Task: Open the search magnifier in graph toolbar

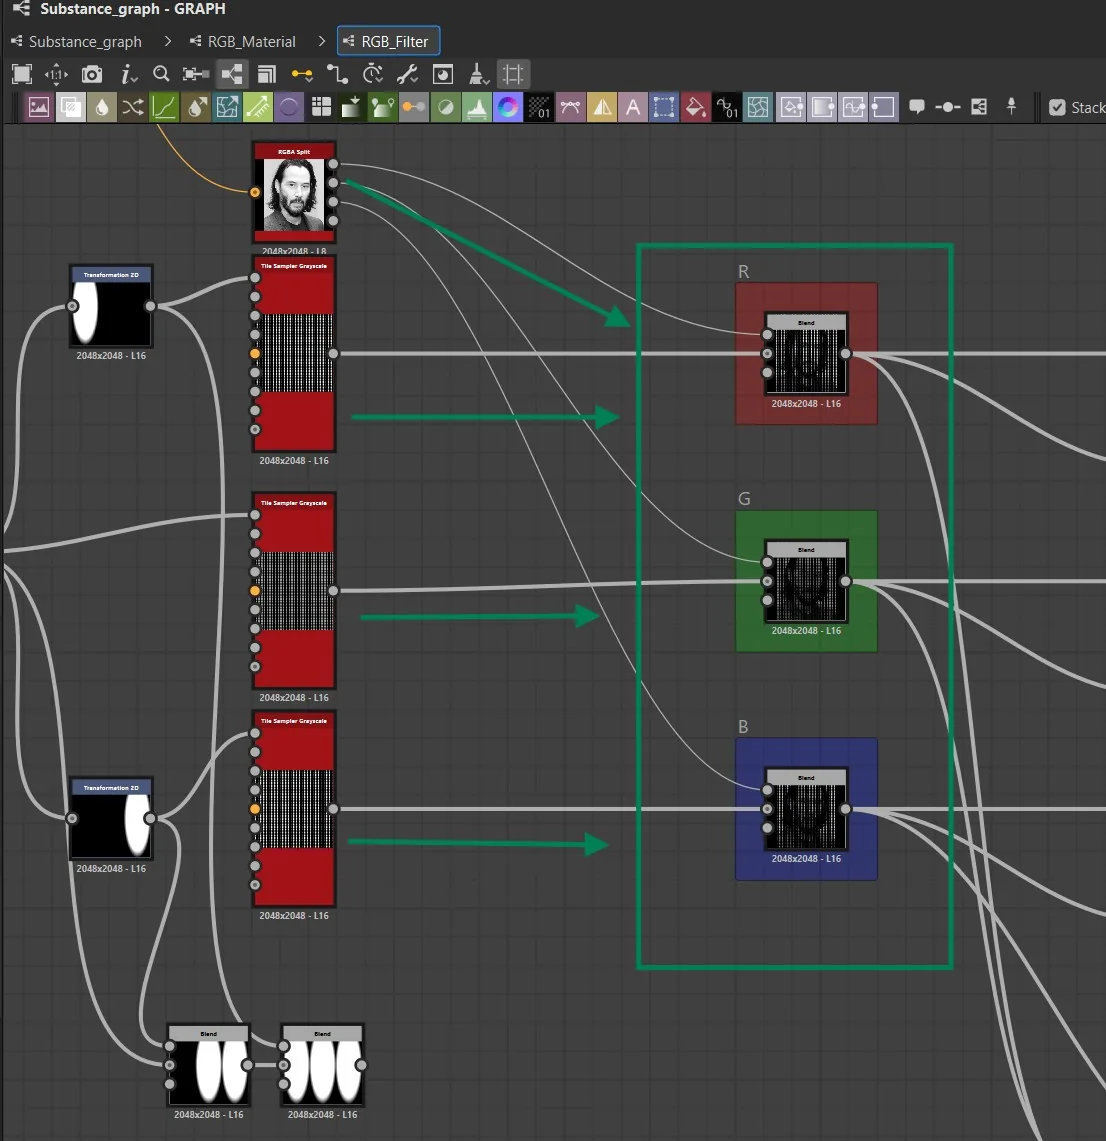Action: click(161, 74)
